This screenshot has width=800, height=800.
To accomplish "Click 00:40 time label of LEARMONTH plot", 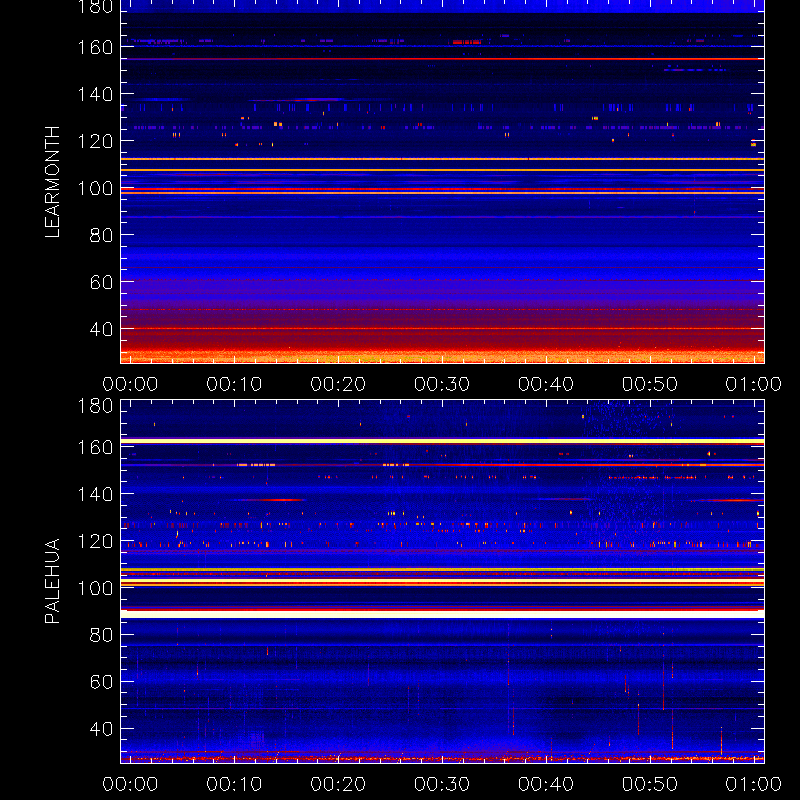I will tap(546, 384).
